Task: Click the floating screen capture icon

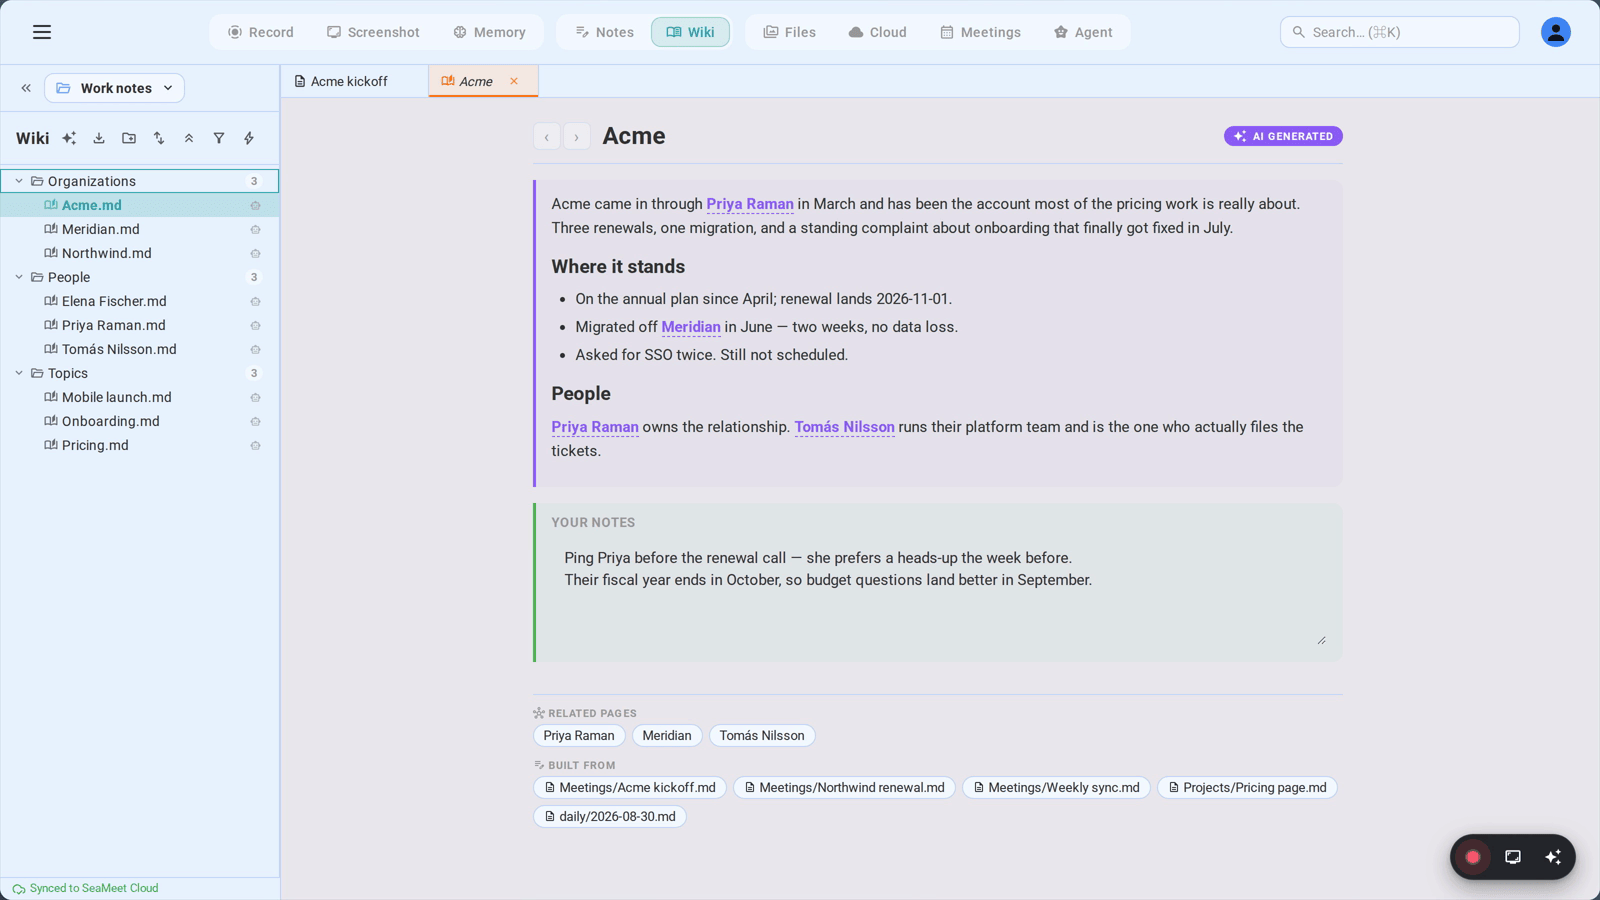Action: point(1513,857)
